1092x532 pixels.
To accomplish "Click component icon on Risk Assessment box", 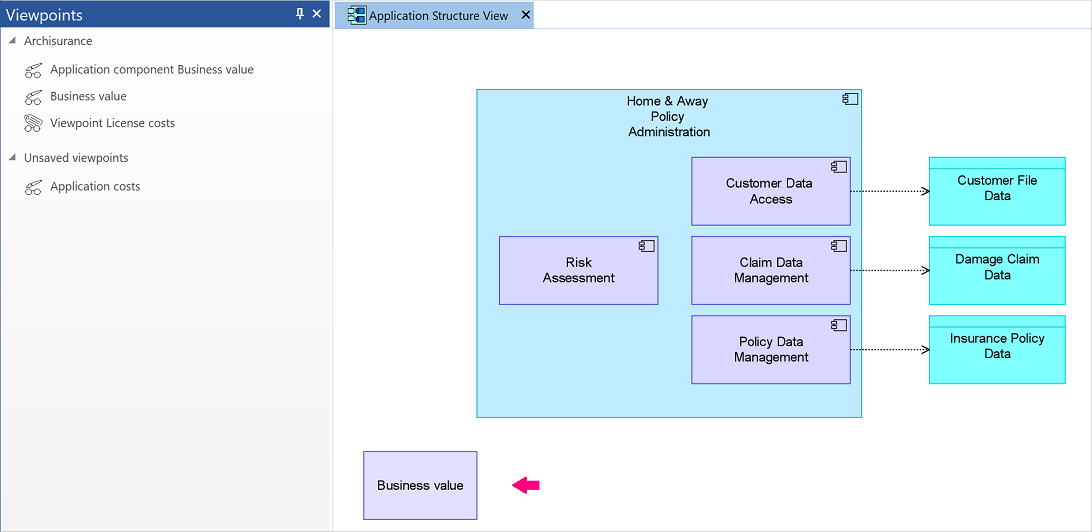I will coord(646,246).
